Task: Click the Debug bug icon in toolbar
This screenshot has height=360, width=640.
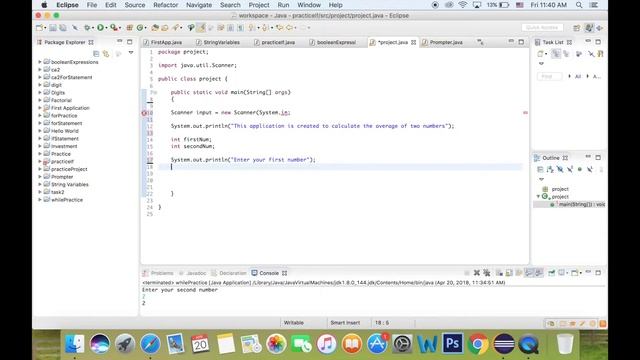Action: (87, 27)
